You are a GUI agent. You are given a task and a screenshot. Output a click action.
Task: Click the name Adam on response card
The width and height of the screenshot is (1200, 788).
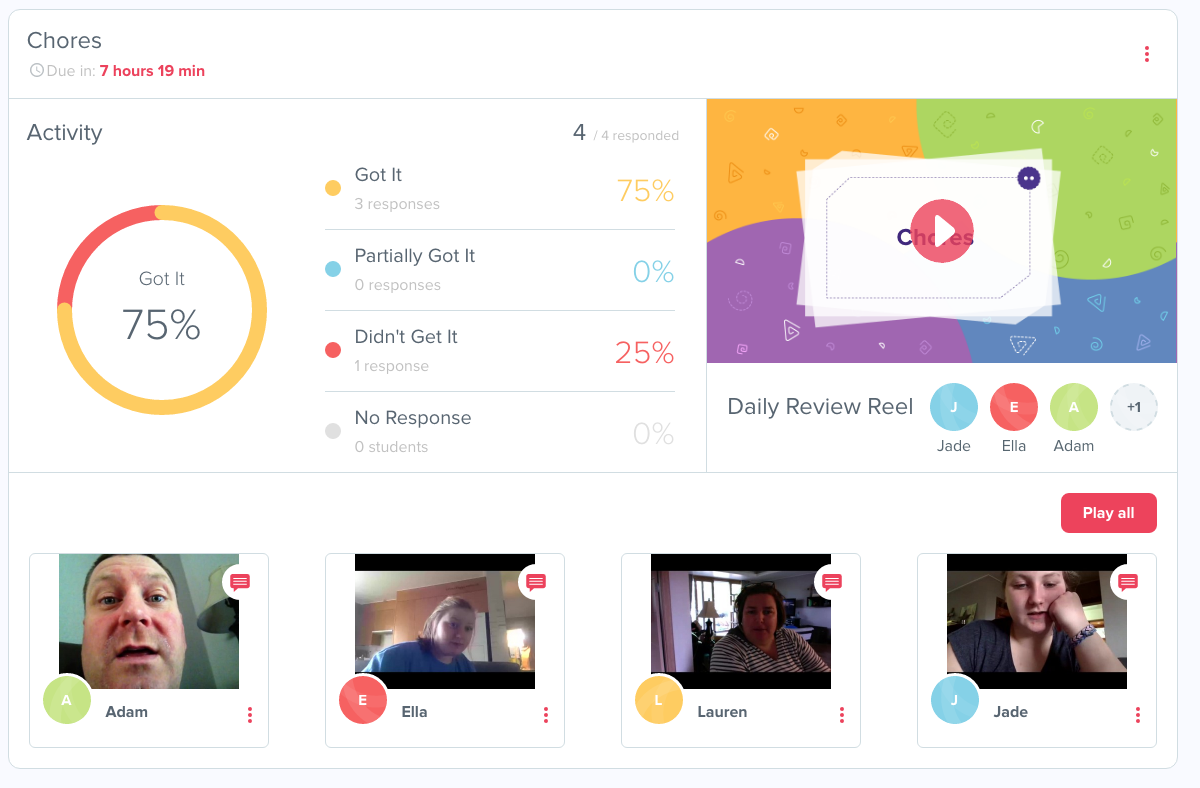point(126,712)
